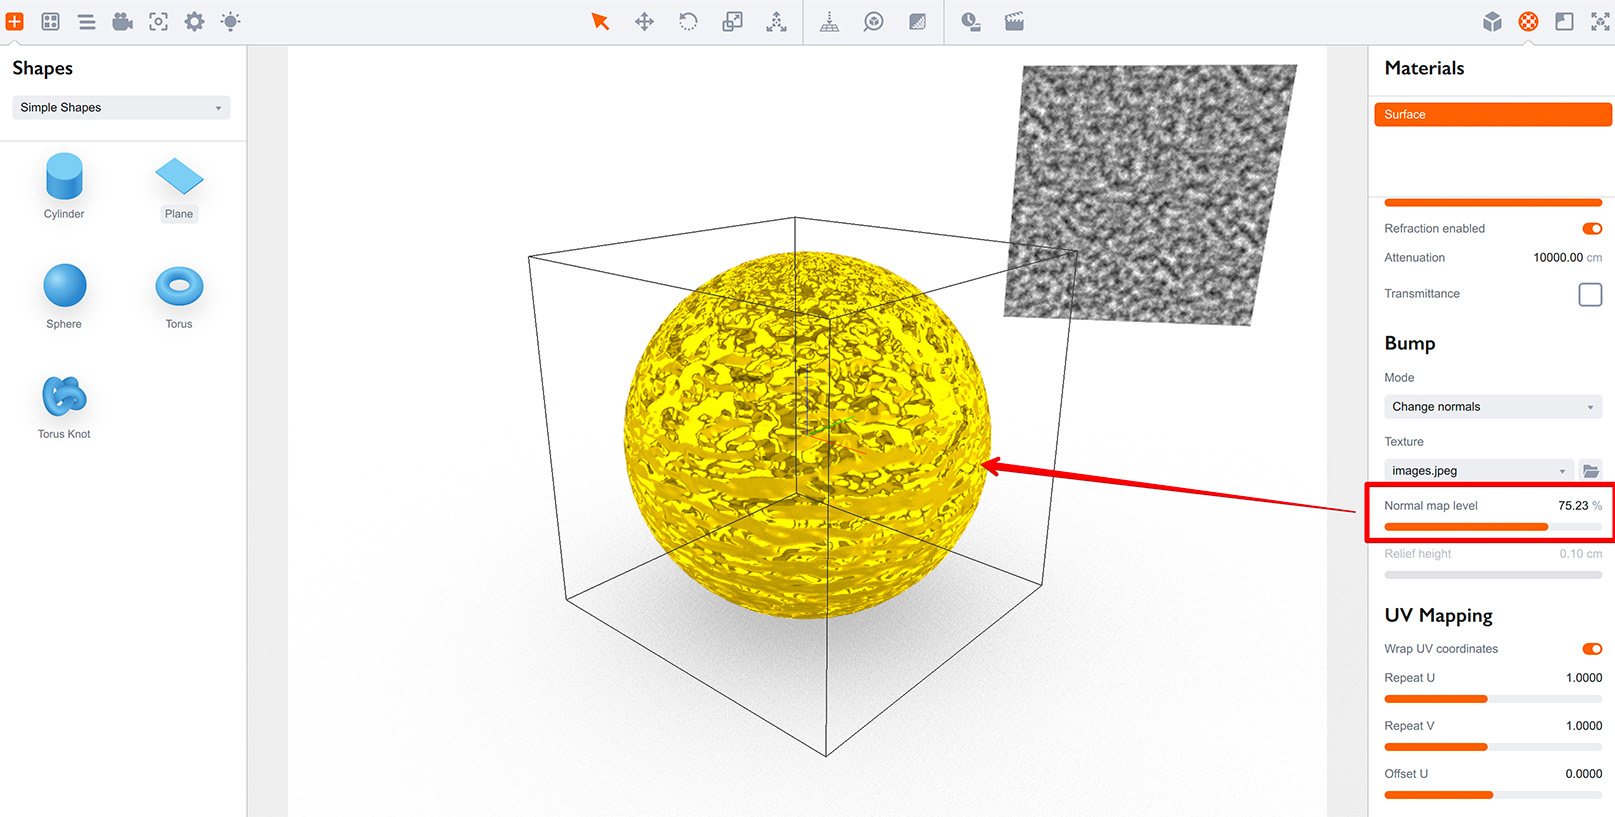
Task: Select the arrow selection tool
Action: (x=600, y=21)
